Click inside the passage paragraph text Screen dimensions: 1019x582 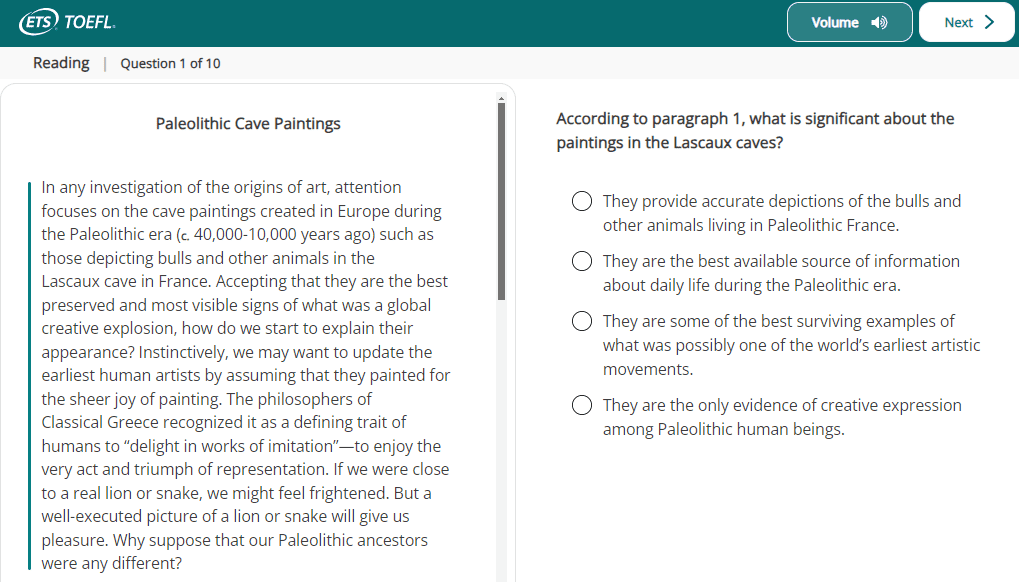tap(246, 375)
